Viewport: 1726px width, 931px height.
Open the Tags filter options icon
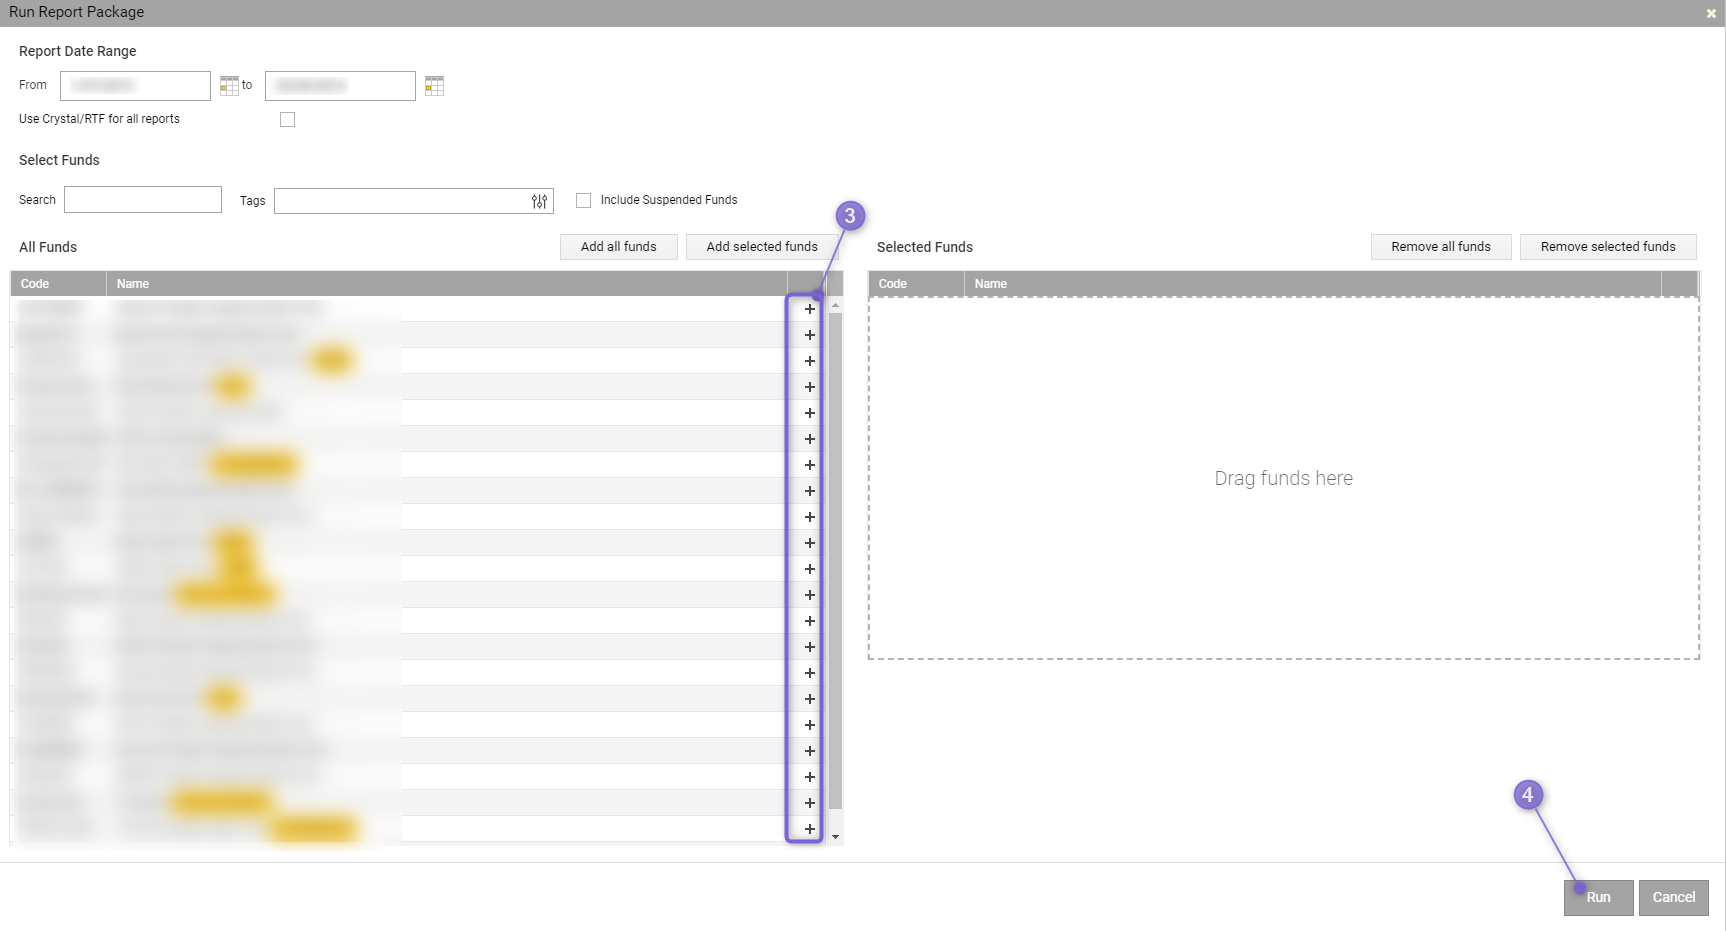coord(540,201)
